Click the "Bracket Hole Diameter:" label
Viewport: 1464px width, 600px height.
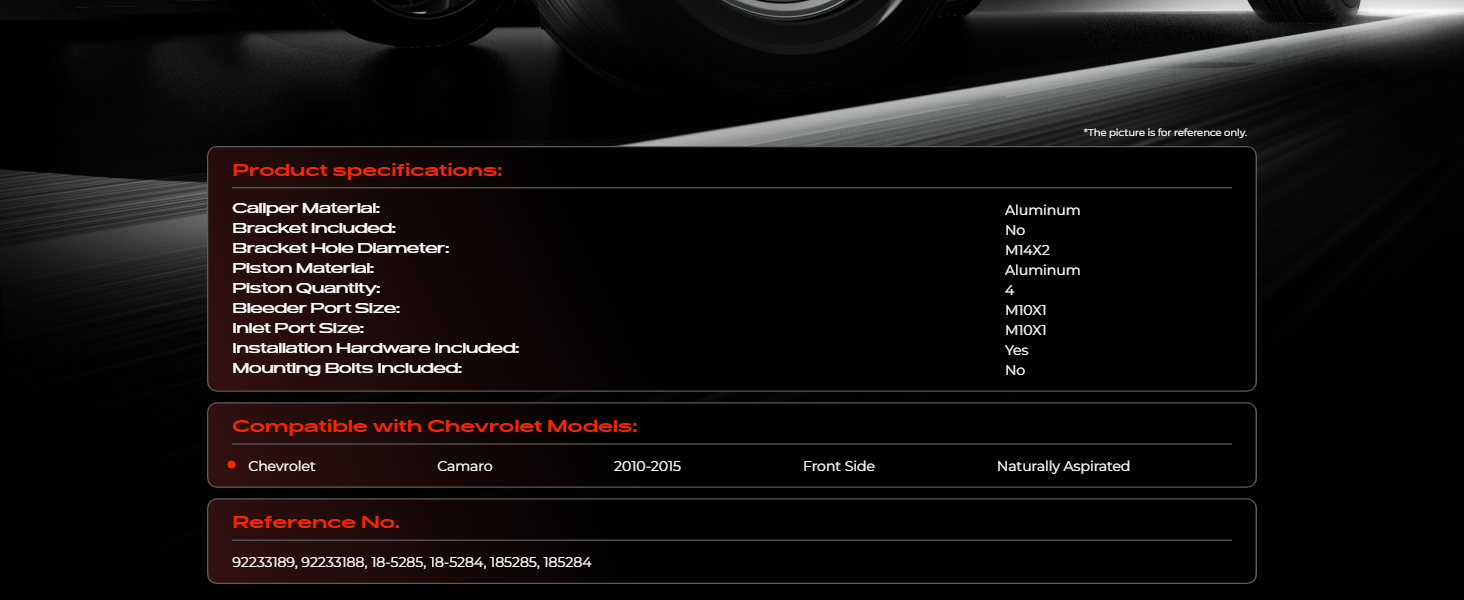tap(340, 248)
